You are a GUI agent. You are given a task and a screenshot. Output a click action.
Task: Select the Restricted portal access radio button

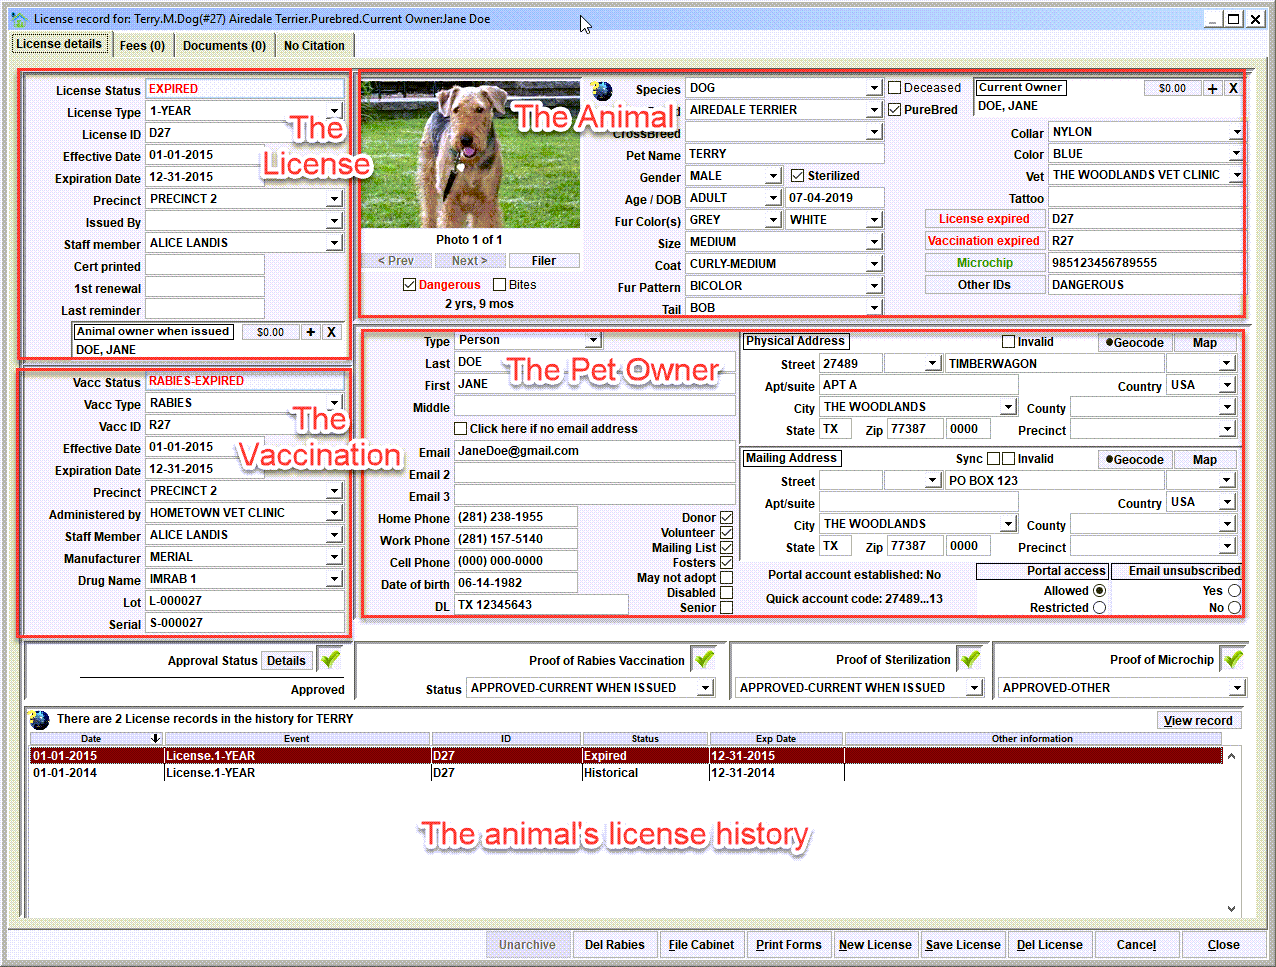[x=1100, y=607]
